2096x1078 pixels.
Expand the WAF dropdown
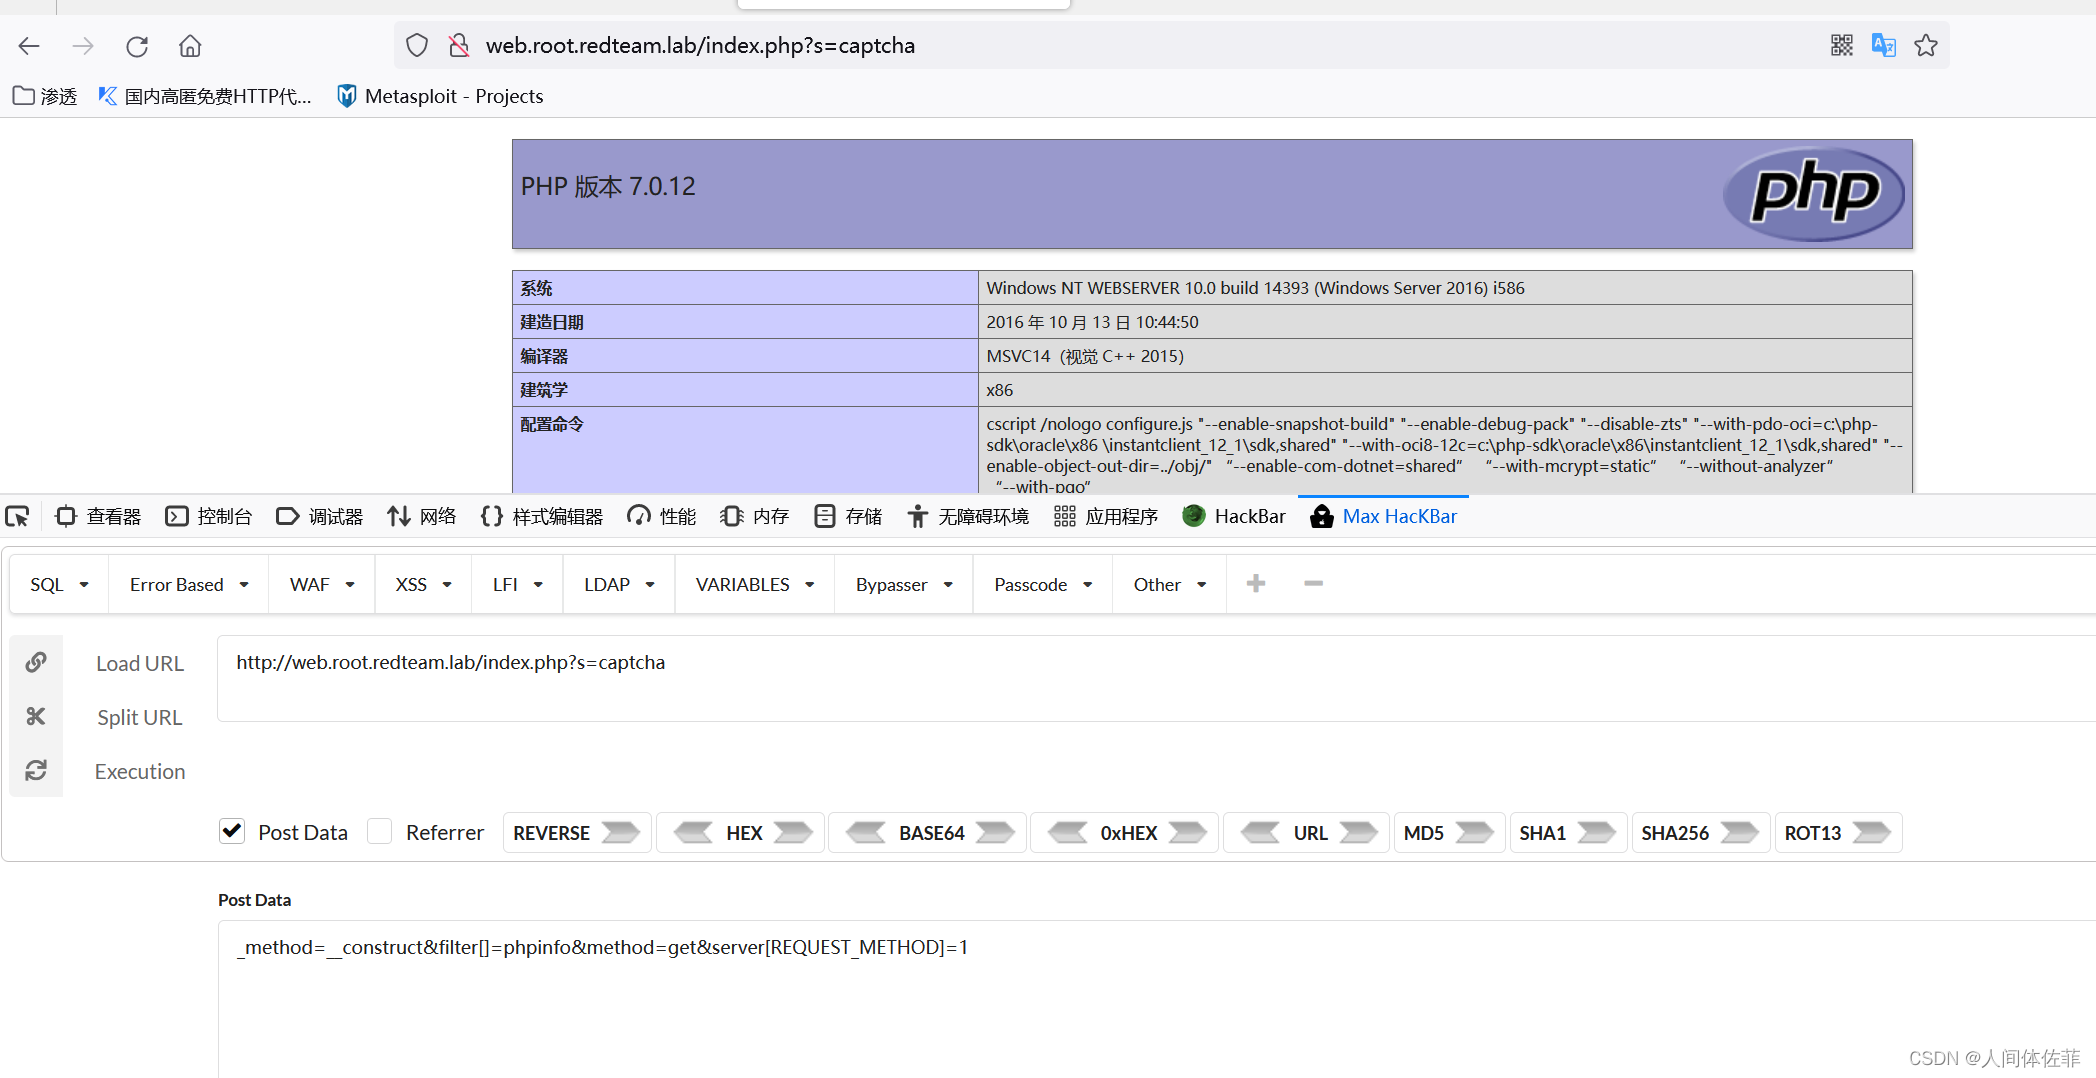[x=322, y=584]
